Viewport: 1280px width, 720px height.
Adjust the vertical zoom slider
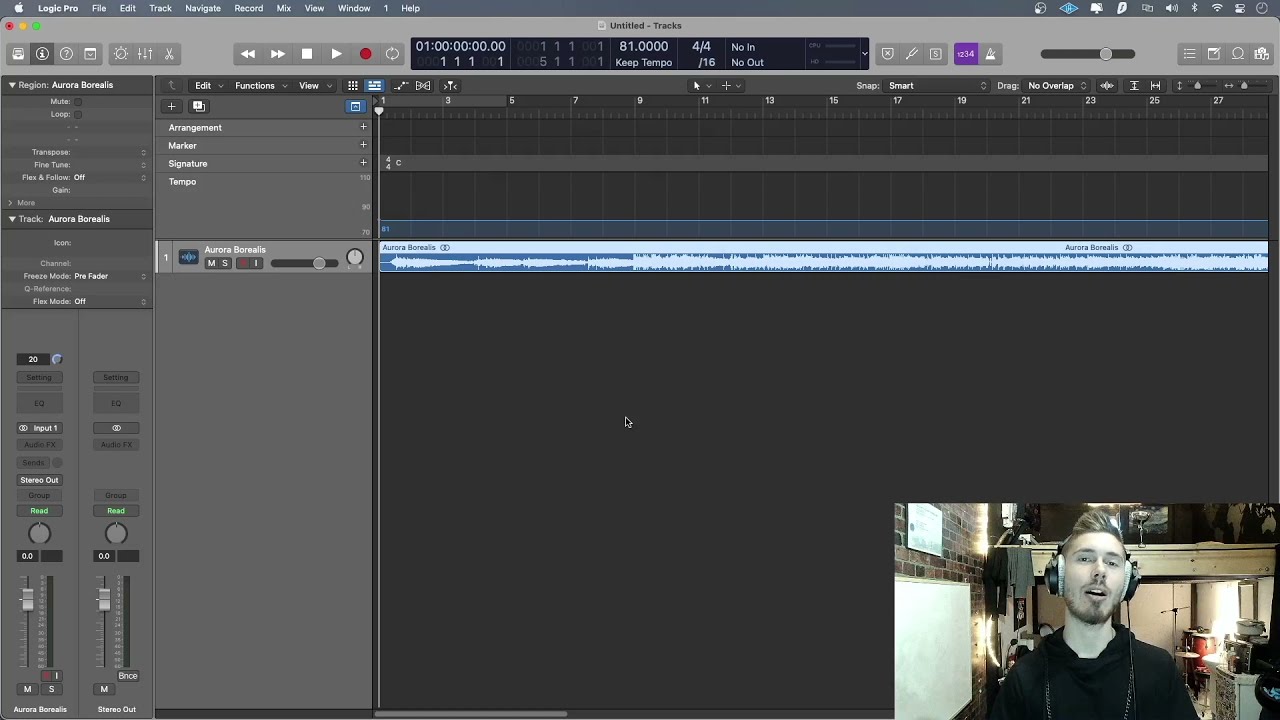click(1197, 86)
